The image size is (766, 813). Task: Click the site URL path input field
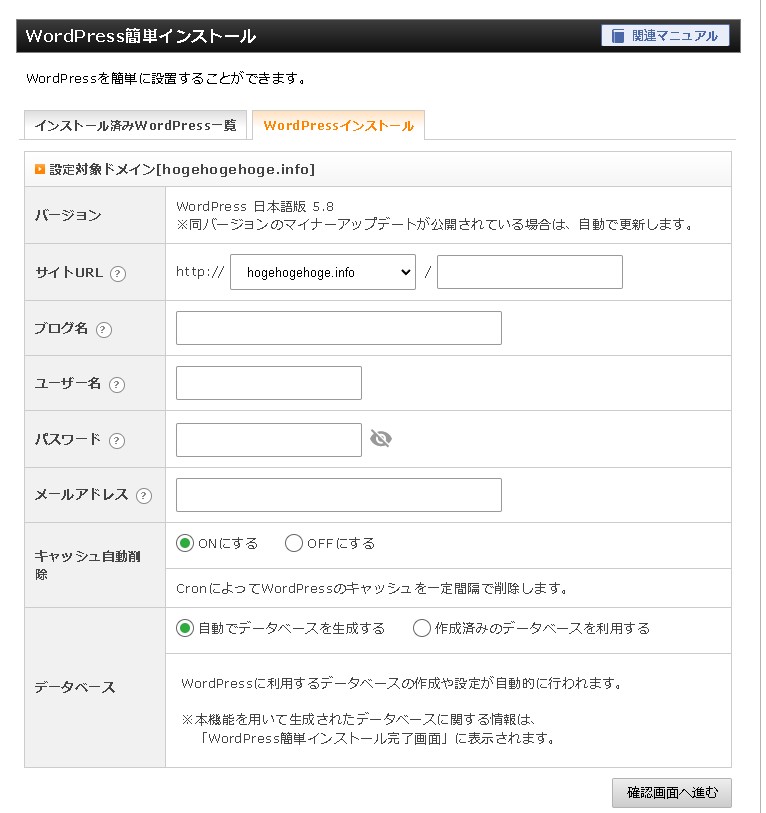pos(529,272)
